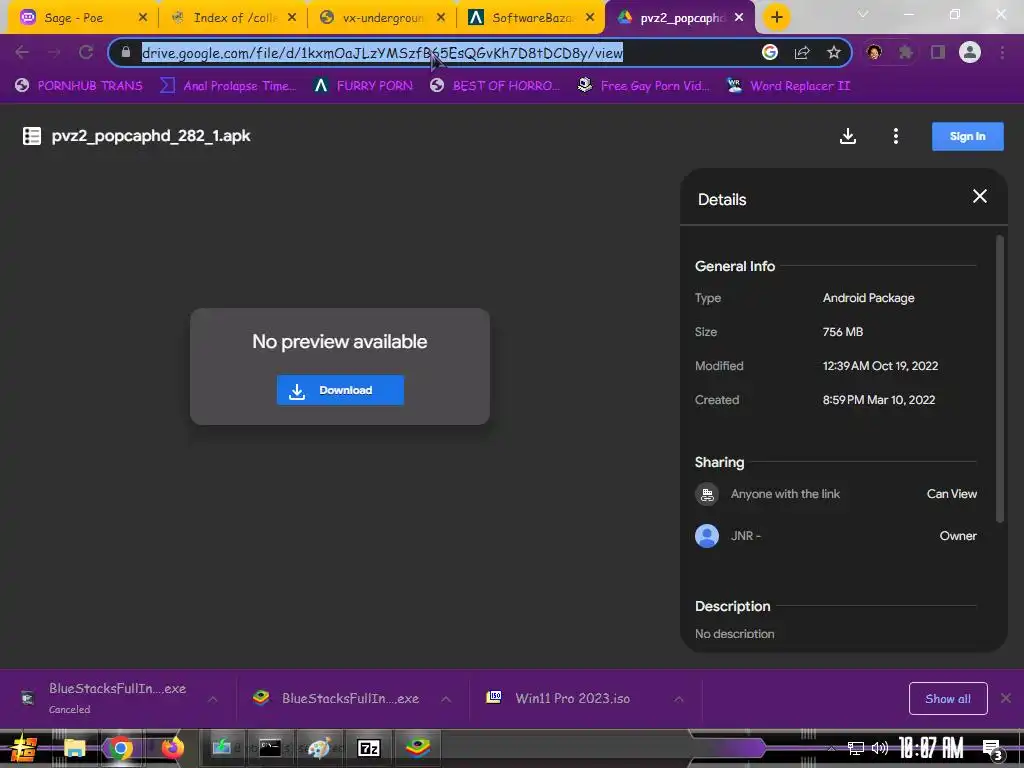Click the volume icon in system tray
This screenshot has height=768, width=1024.
coord(880,748)
